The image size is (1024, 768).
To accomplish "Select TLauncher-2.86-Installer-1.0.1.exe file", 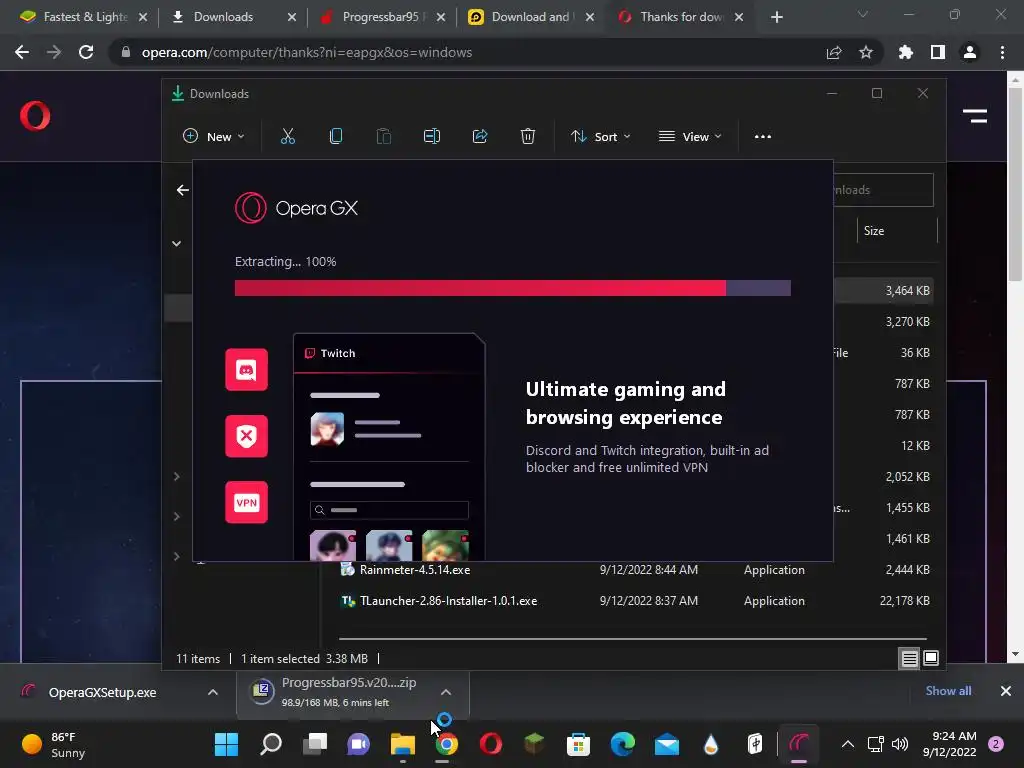I will [448, 601].
